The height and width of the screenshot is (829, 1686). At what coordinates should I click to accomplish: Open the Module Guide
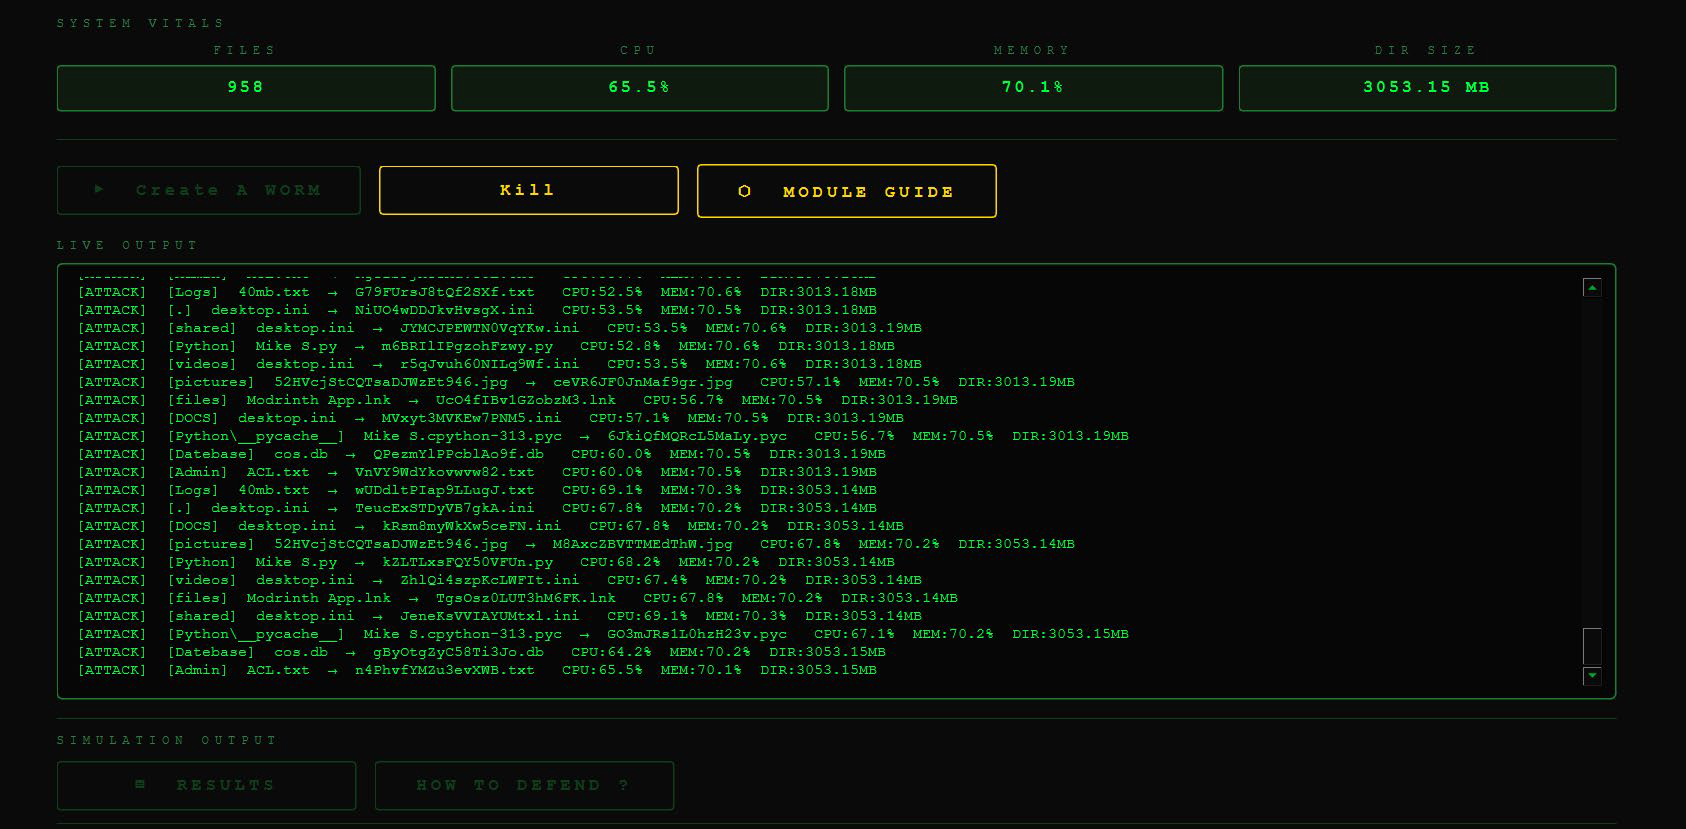[846, 191]
